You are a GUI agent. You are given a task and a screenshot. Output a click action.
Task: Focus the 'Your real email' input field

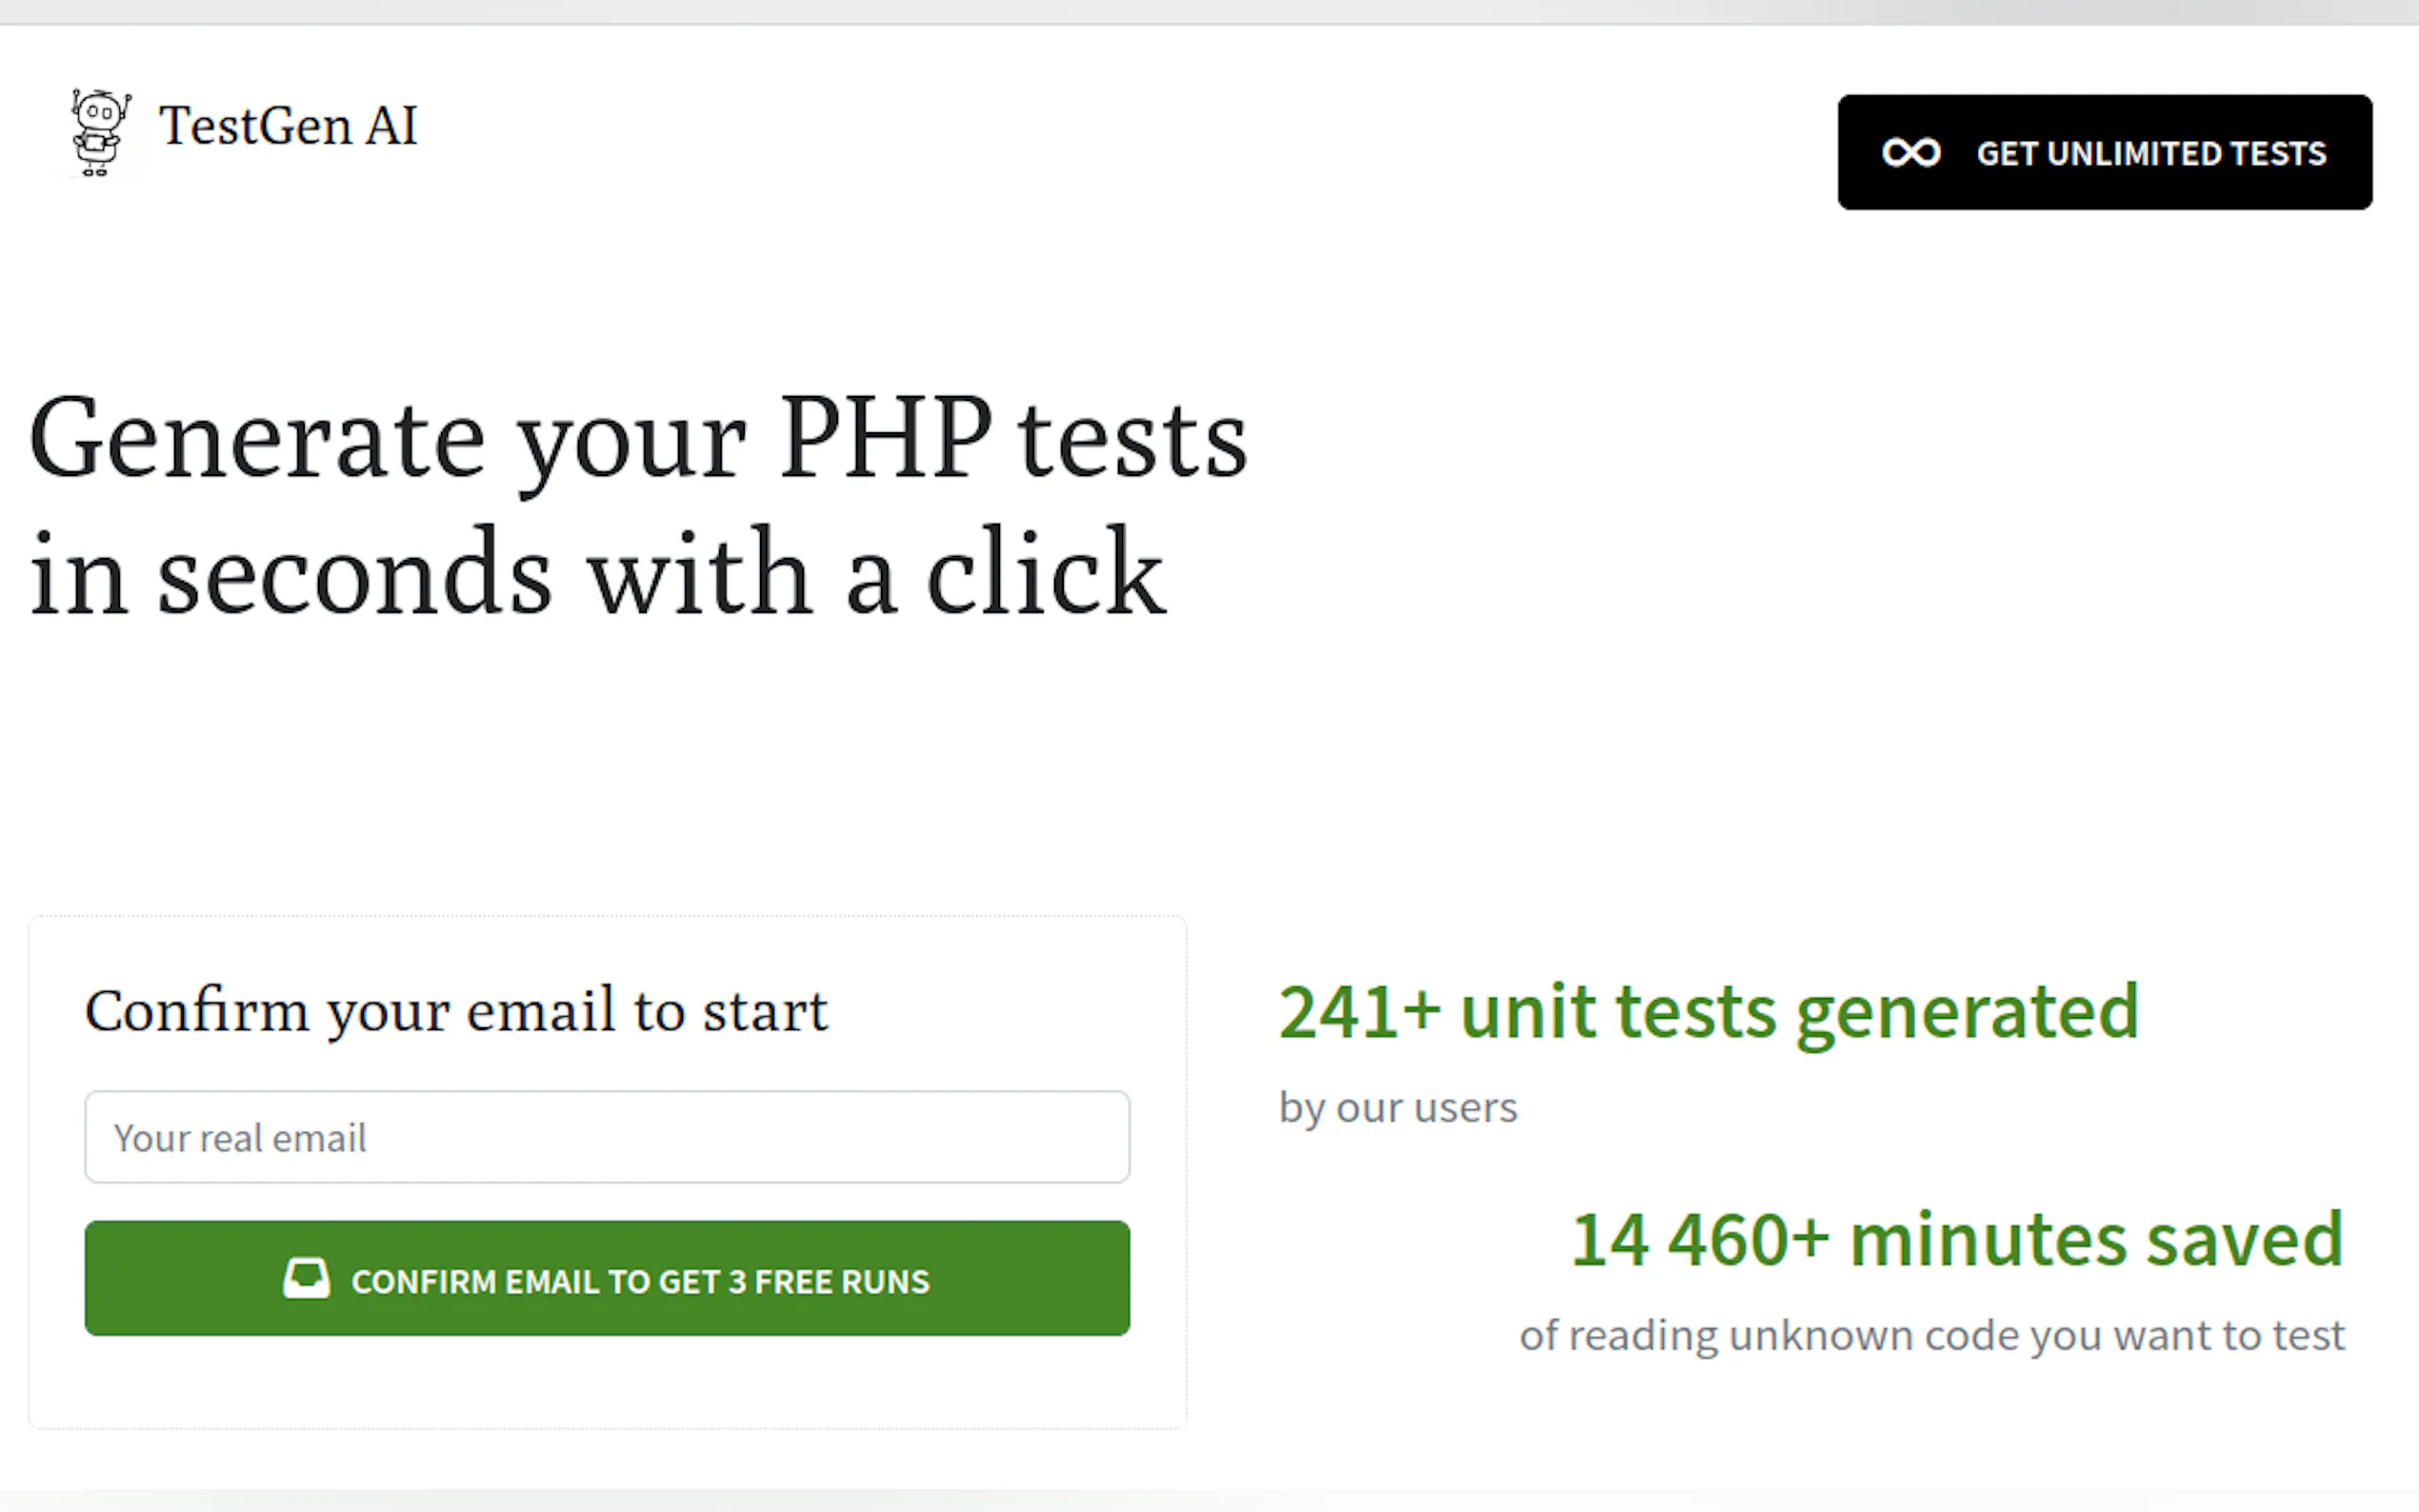pos(607,1137)
